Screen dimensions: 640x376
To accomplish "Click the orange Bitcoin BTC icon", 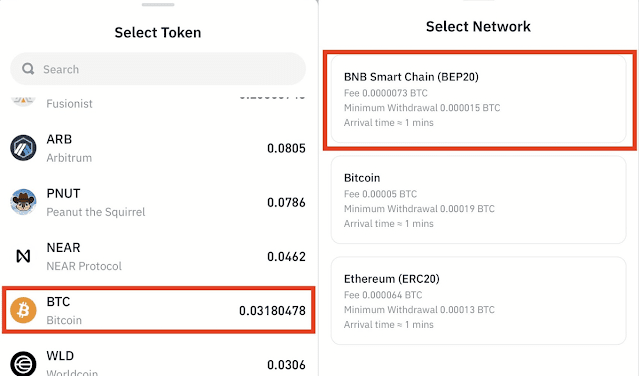I will click(23, 310).
